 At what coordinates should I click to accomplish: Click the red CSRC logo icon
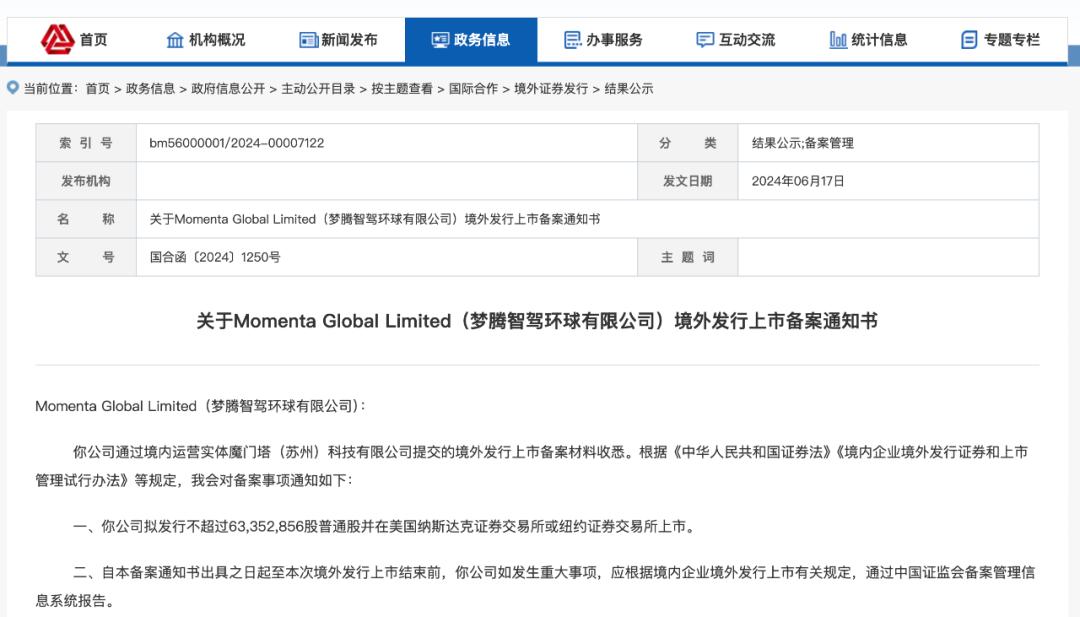[57, 39]
